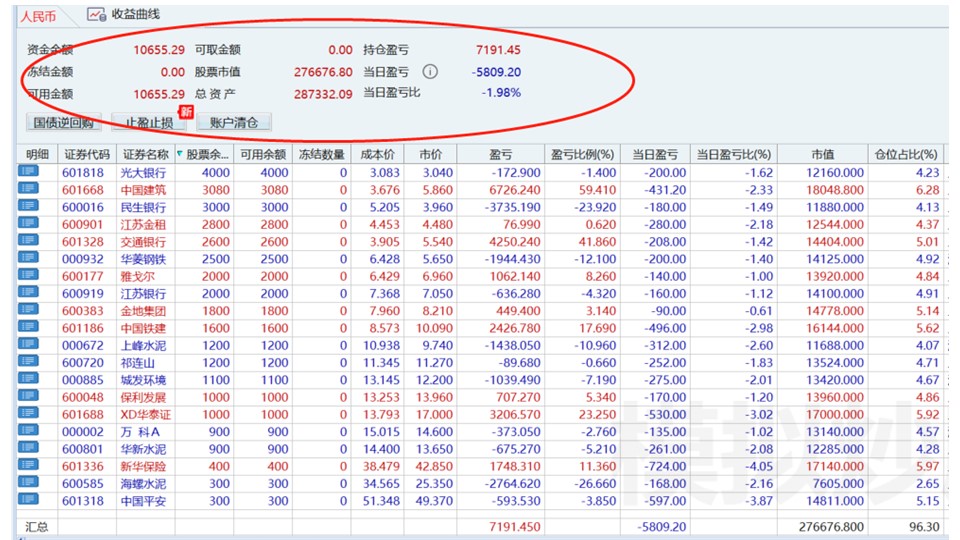The height and width of the screenshot is (540, 960).
Task: Open detail icon for 华新水泥 row
Action: pos(28,448)
